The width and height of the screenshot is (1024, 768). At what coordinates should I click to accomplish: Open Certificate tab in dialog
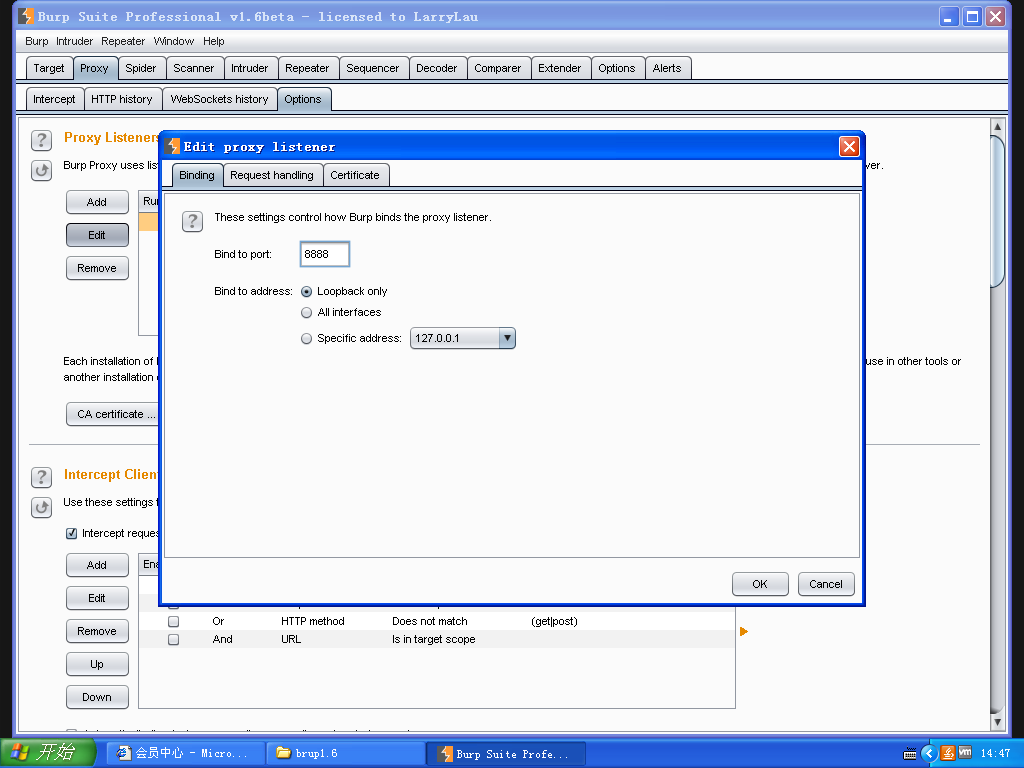pos(355,175)
